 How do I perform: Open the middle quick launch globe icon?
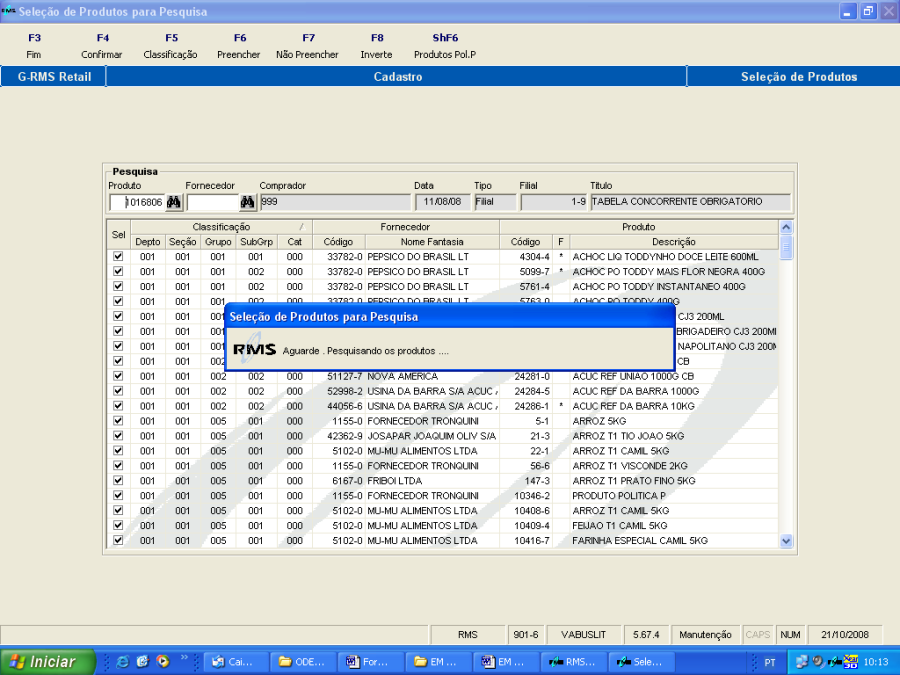pos(143,662)
